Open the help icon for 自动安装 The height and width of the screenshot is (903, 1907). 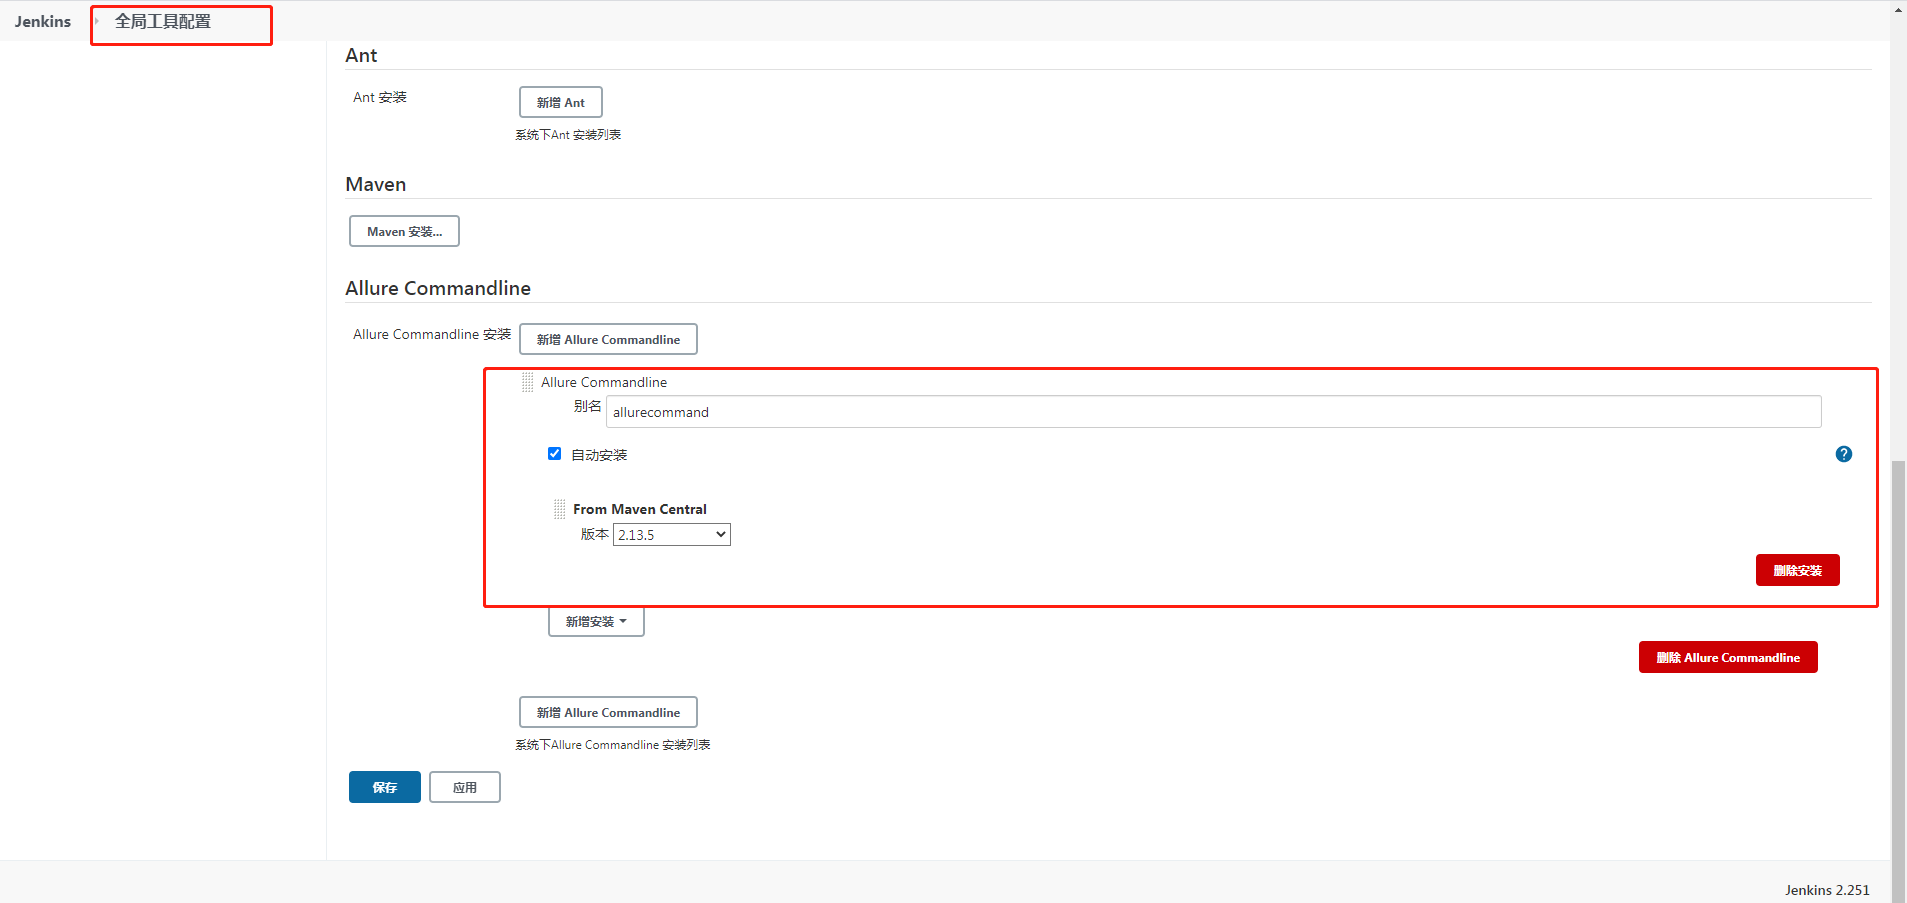pos(1844,454)
